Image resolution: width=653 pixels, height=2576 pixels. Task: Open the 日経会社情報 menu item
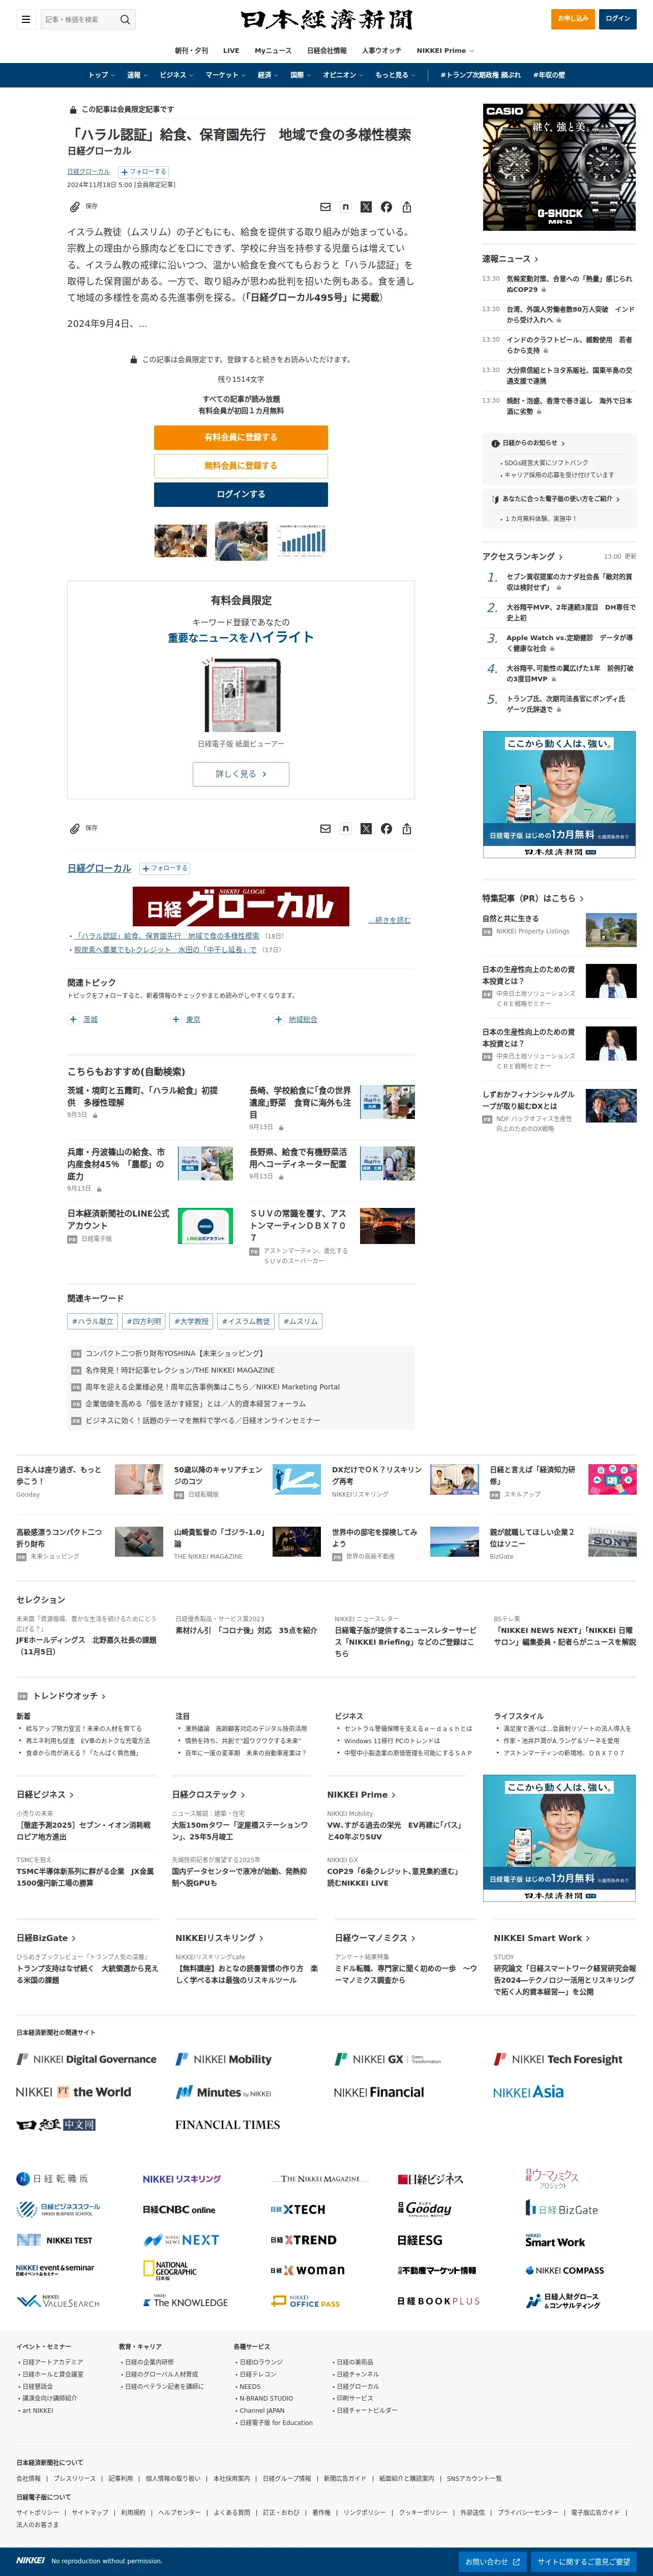point(327,51)
